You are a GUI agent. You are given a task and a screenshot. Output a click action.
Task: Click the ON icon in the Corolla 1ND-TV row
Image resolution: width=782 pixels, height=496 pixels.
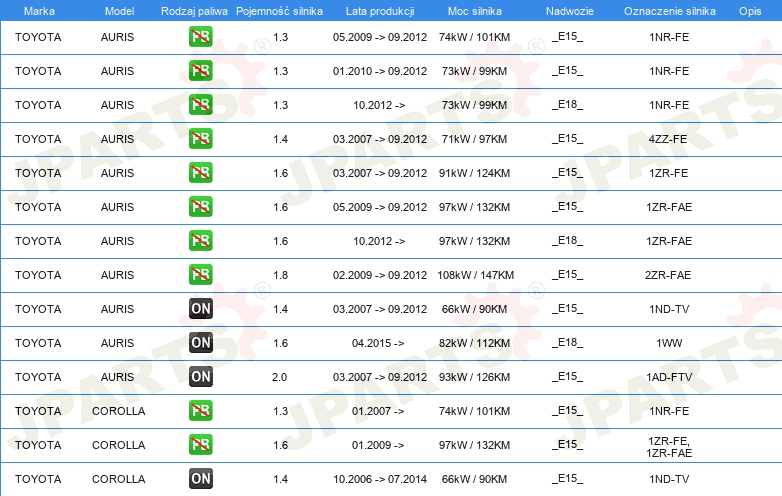(200, 479)
